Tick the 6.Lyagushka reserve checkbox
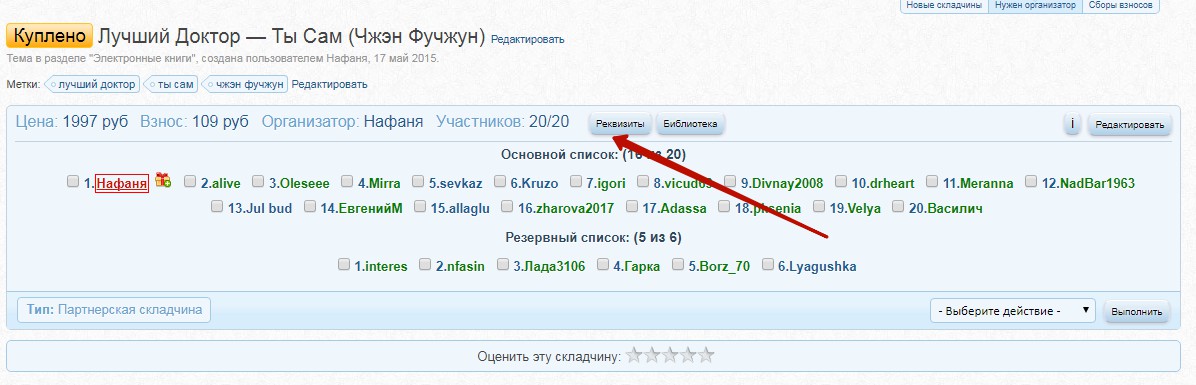This screenshot has height=385, width=1196. point(767,265)
